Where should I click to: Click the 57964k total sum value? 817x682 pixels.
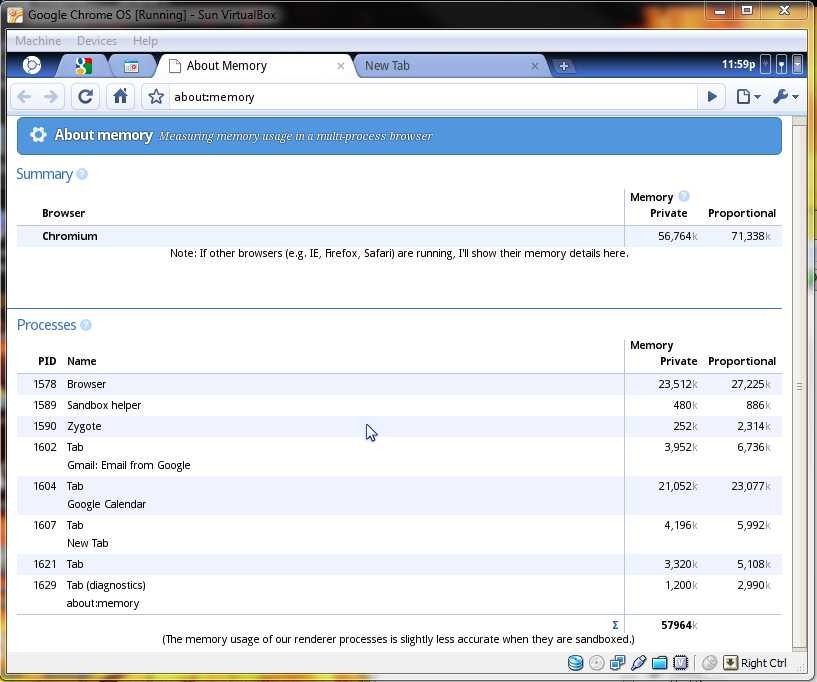pos(679,625)
